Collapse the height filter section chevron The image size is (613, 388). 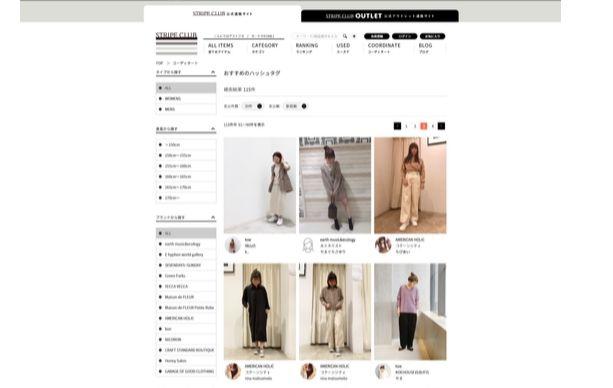click(213, 129)
